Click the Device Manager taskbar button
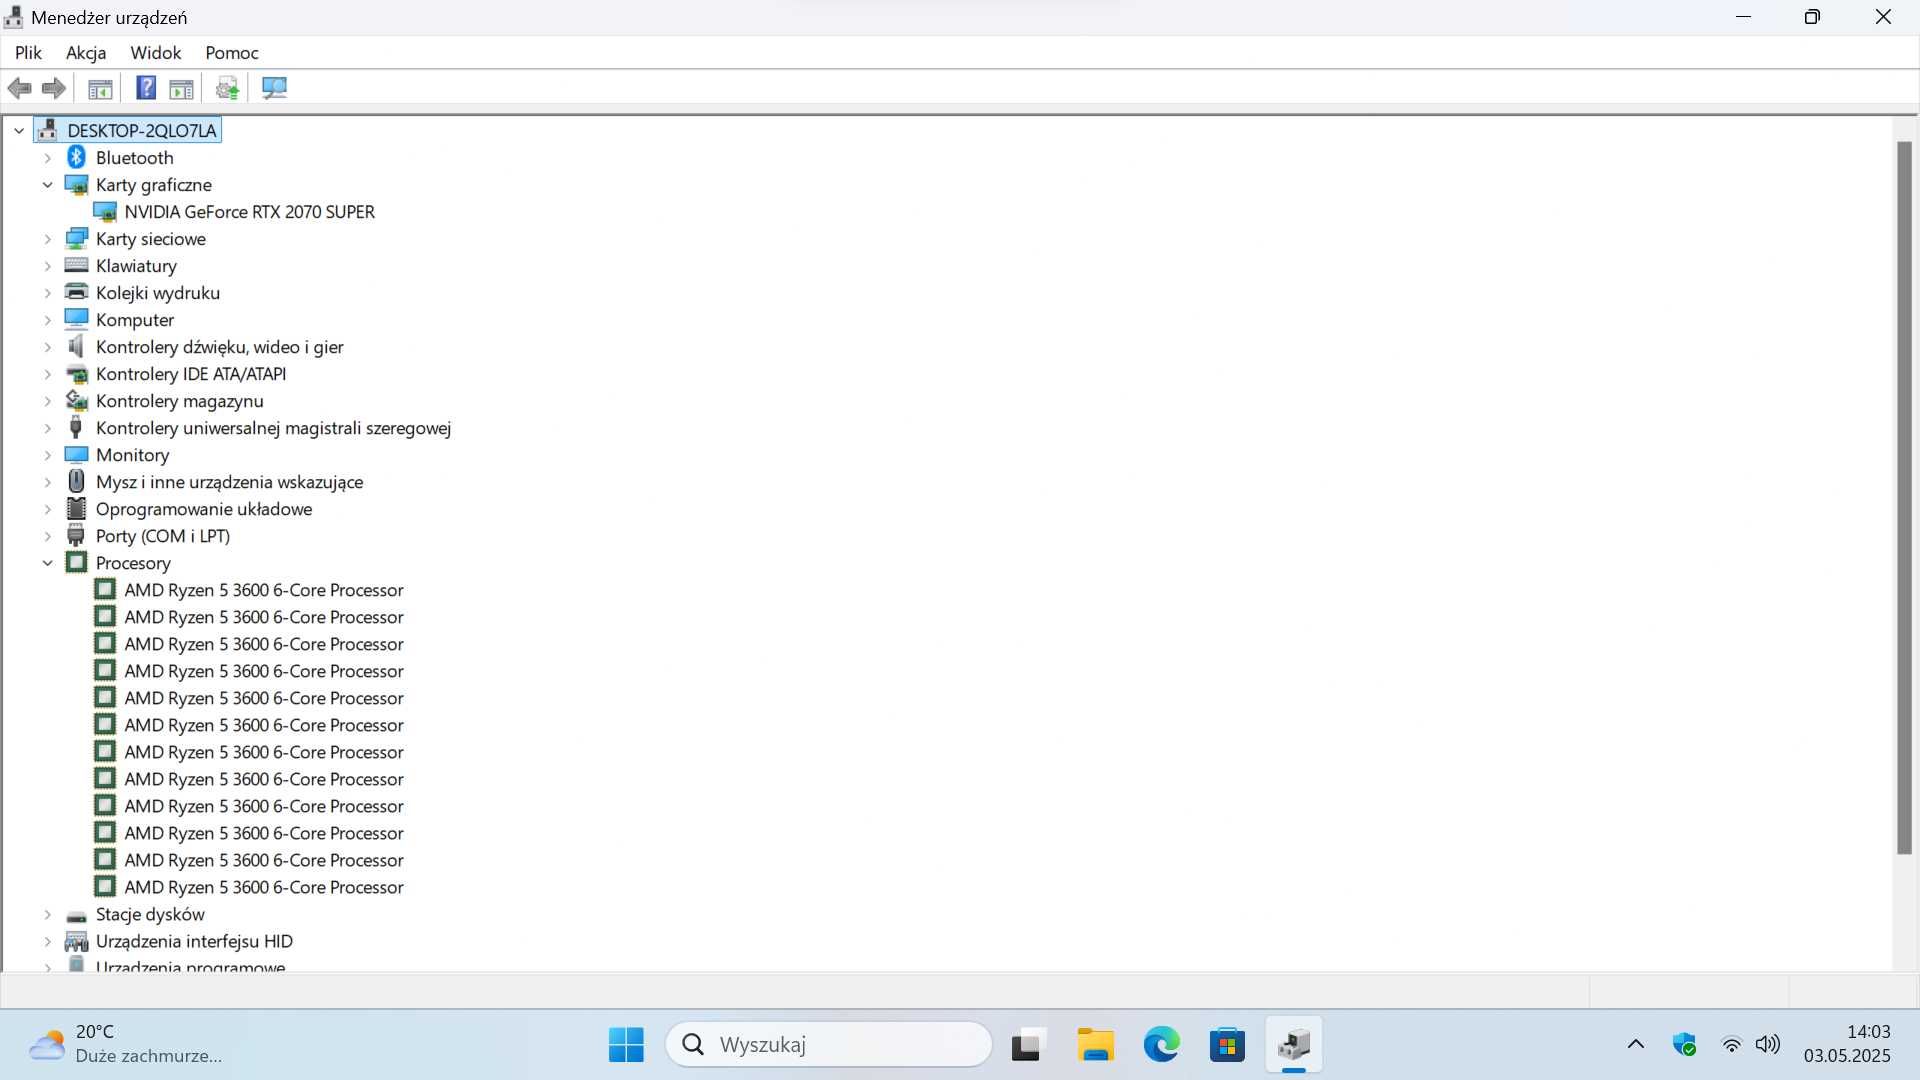 [1293, 1045]
